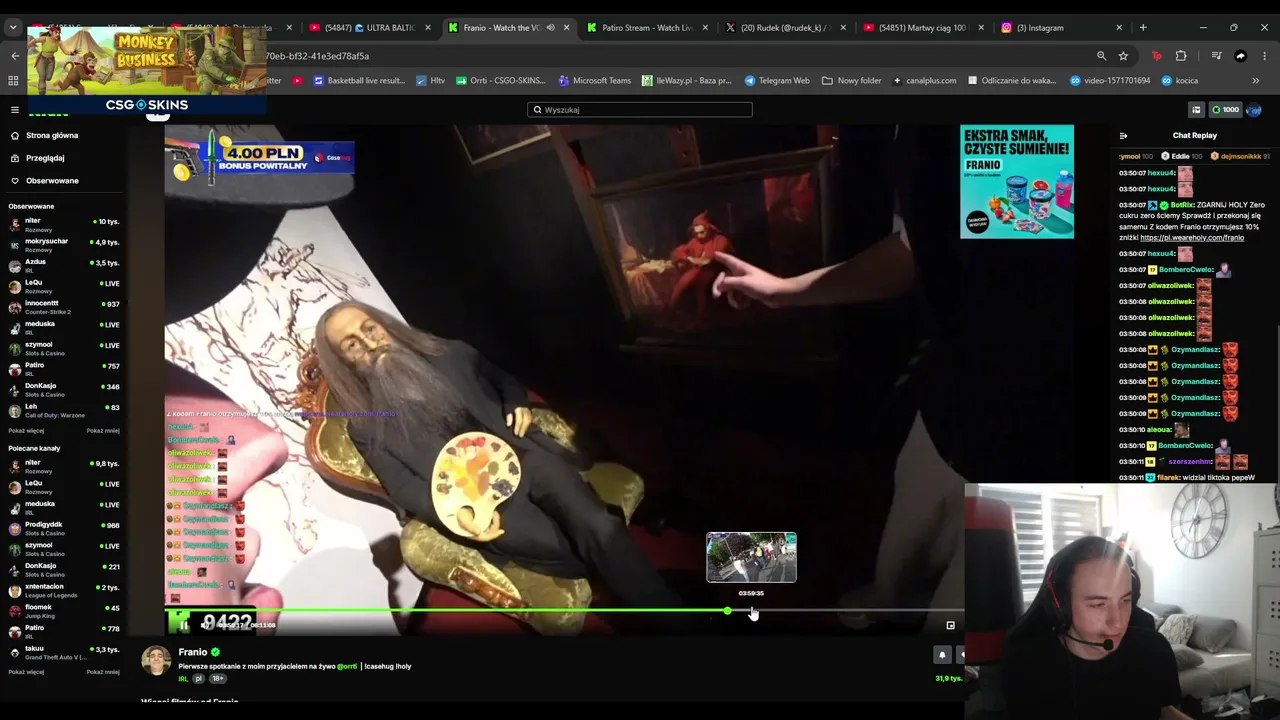
Task: Click the Franio ice cream ad banner
Action: click(1017, 181)
